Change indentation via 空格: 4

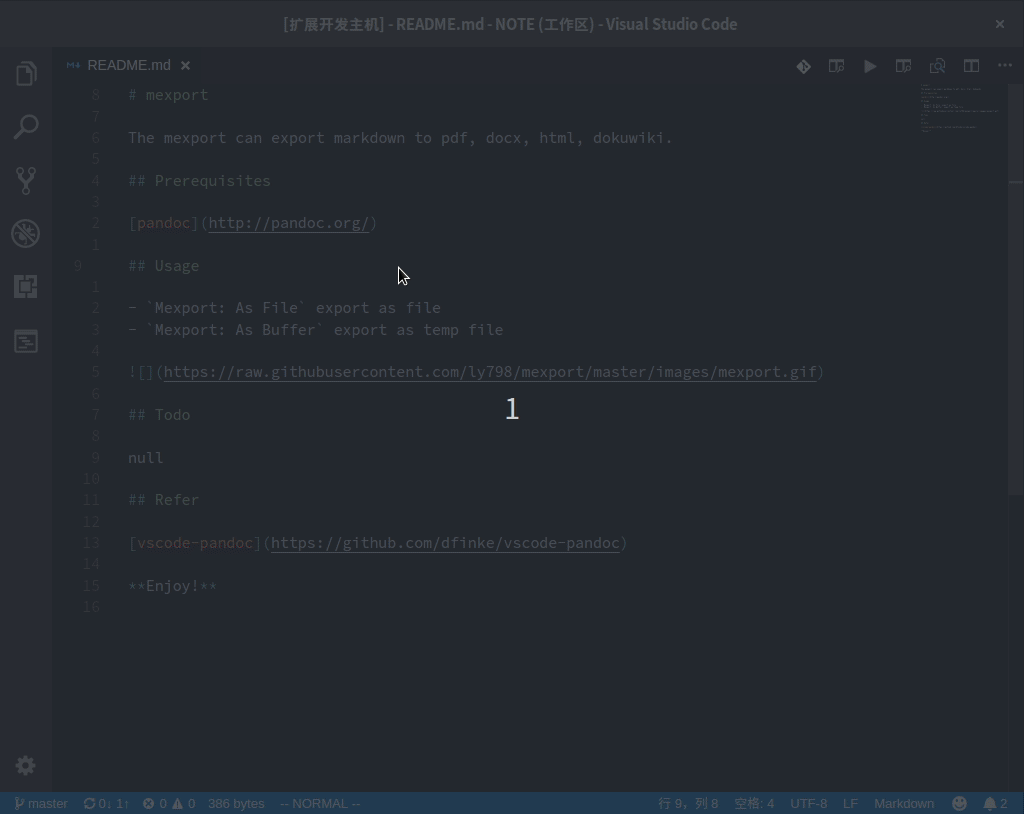[754, 804]
